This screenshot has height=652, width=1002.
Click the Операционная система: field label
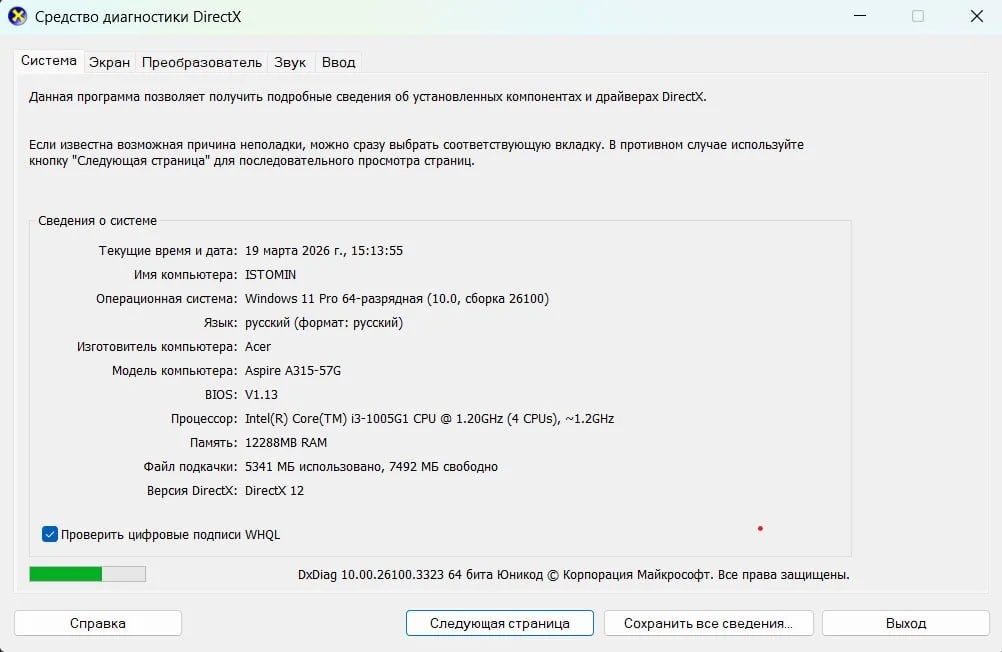[167, 299]
